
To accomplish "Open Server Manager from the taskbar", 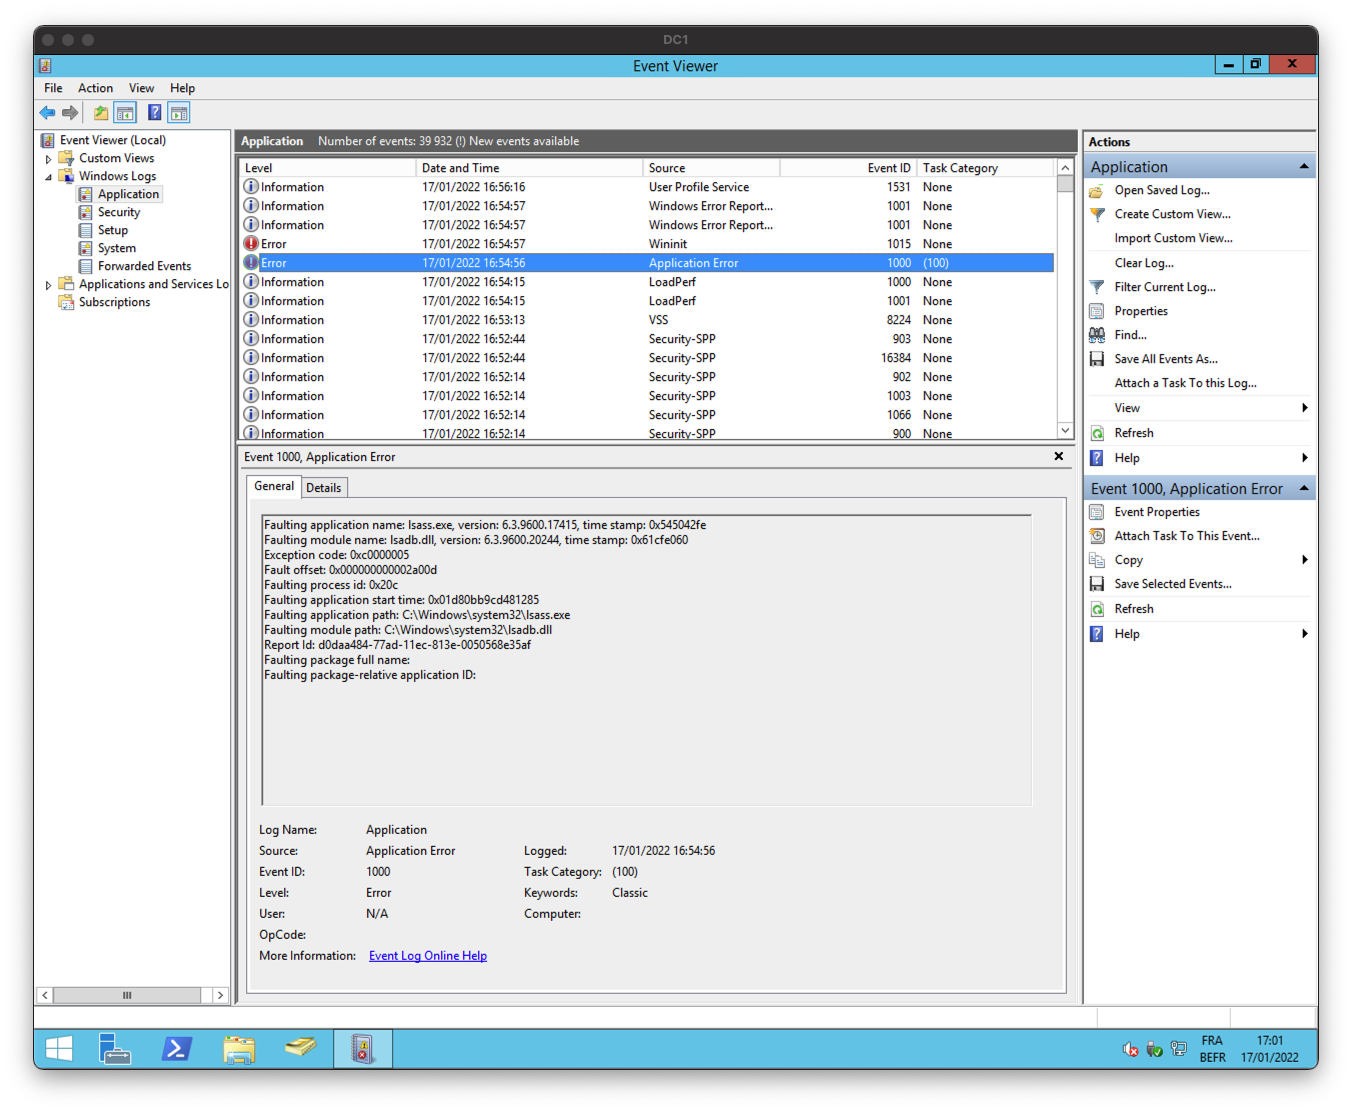I will [116, 1049].
